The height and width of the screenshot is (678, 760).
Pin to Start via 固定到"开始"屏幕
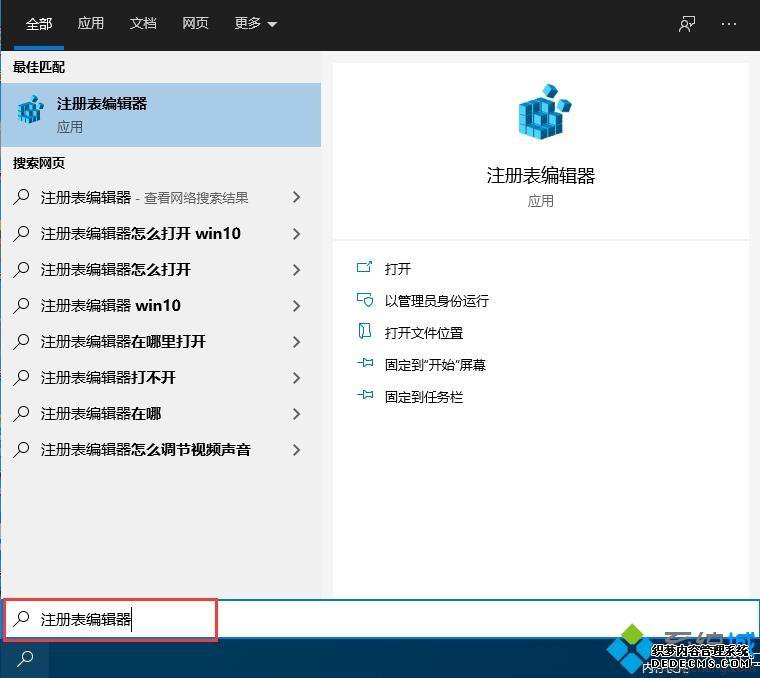(x=435, y=365)
